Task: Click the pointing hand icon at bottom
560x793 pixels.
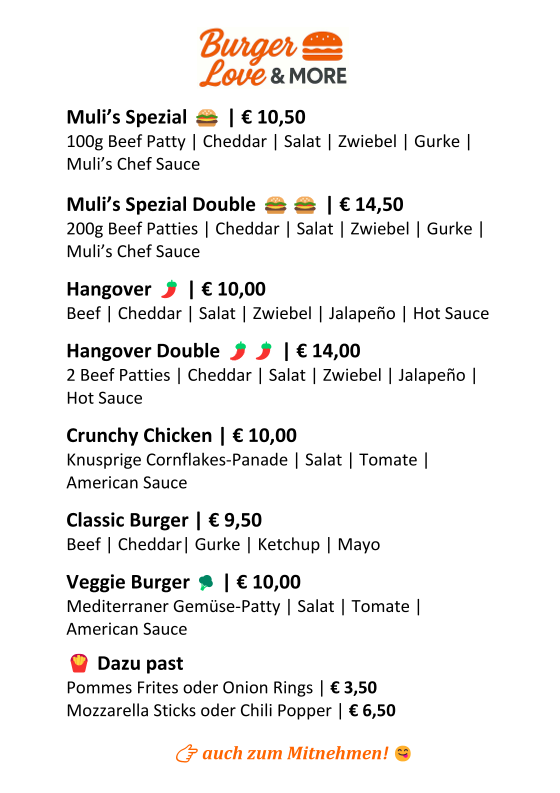Action: (x=186, y=754)
